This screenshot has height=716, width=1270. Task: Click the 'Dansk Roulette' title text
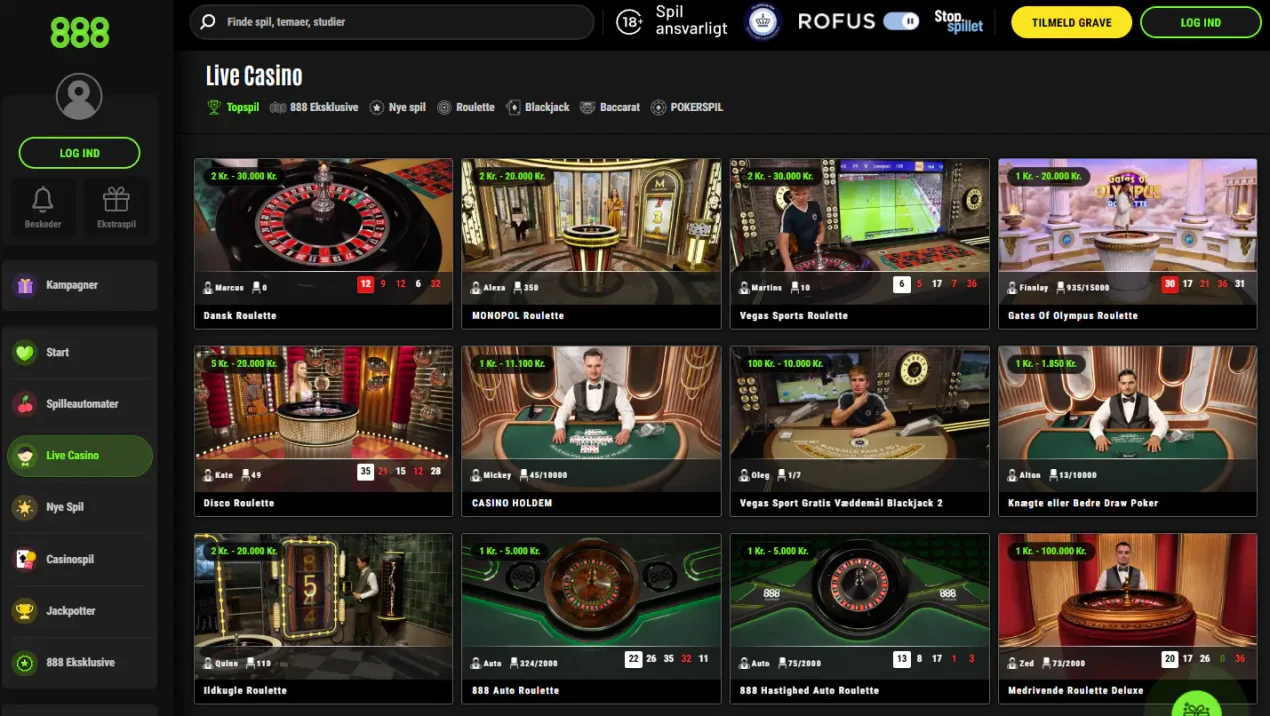(240, 315)
